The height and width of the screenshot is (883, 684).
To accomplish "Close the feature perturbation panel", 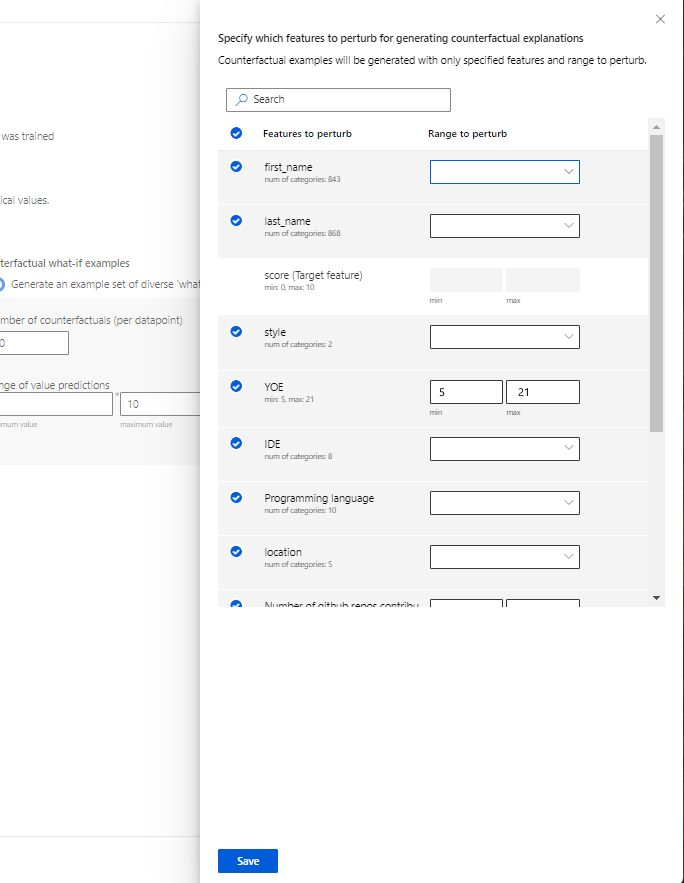I will (660, 19).
